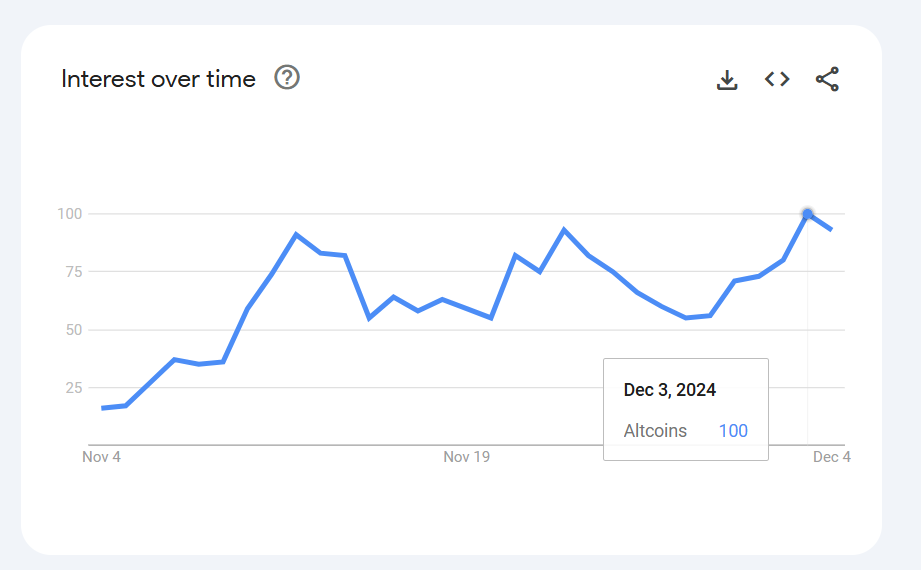Click the Altcoins label in the tooltip
This screenshot has width=921, height=570.
(655, 431)
